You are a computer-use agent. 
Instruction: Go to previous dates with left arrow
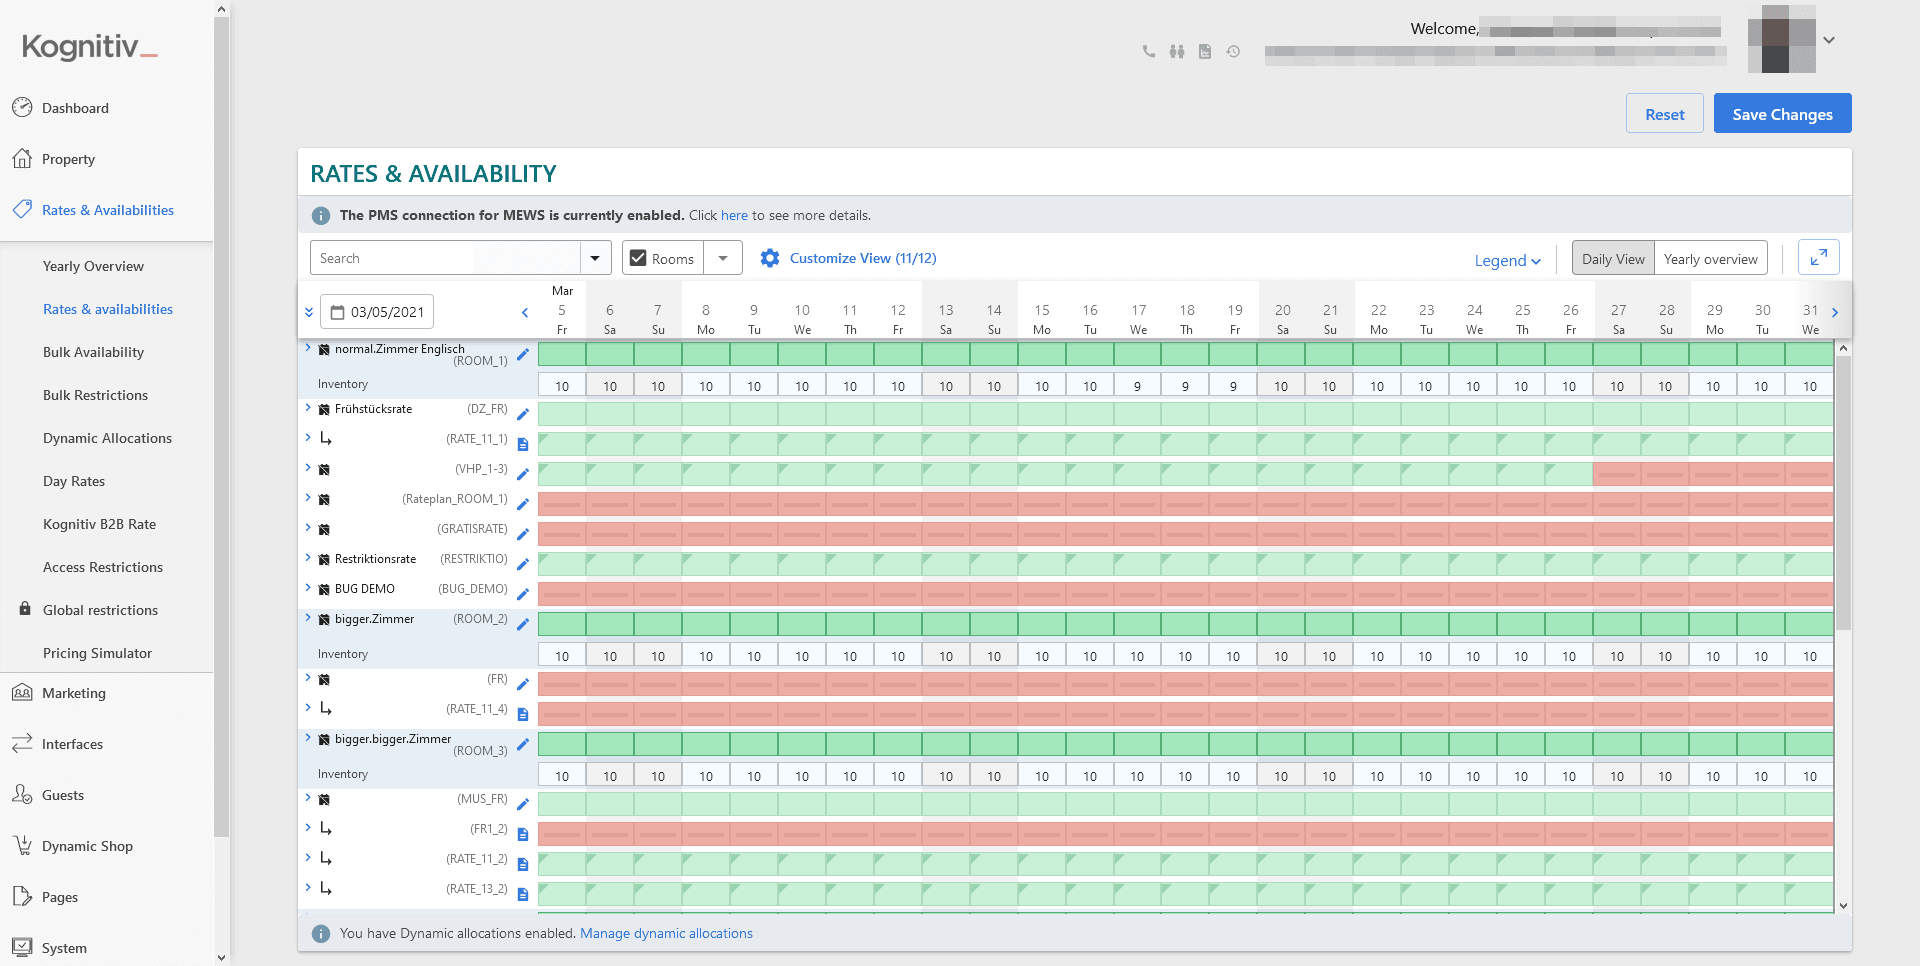(x=525, y=313)
